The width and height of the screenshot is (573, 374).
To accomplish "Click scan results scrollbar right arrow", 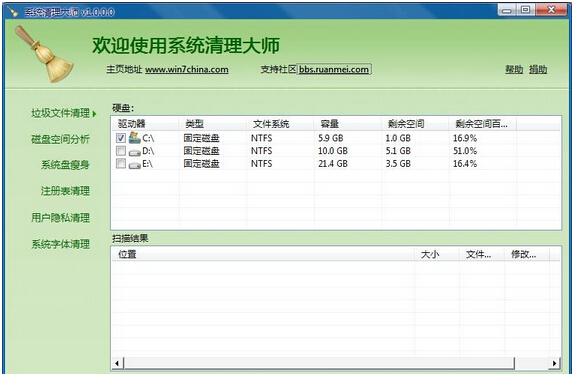I will [555, 363].
